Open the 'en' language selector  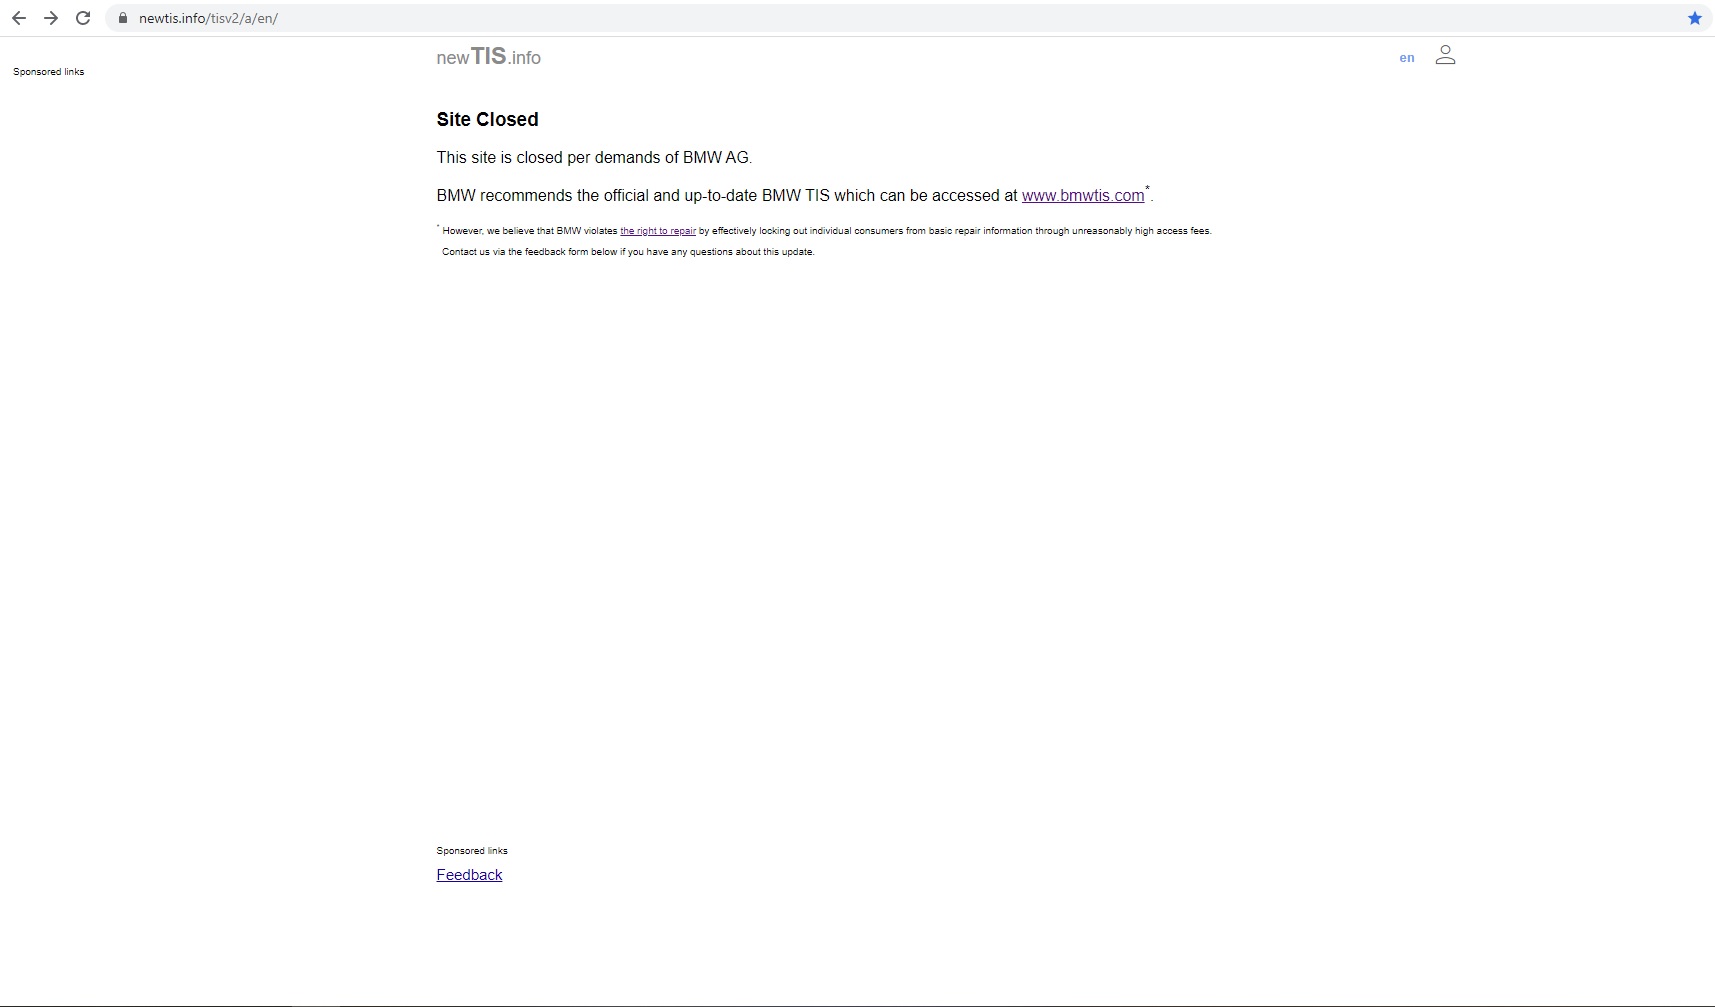(1407, 58)
